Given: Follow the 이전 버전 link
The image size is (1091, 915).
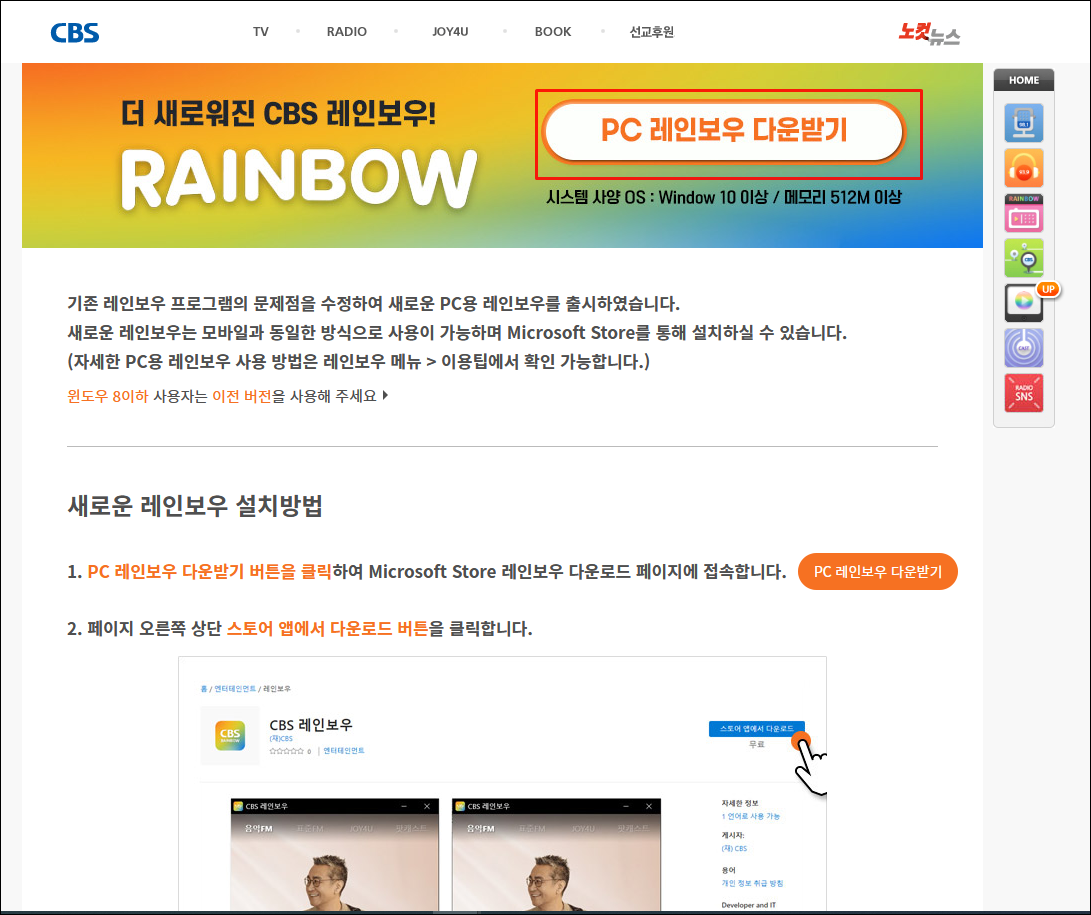Looking at the screenshot, I should [x=241, y=396].
